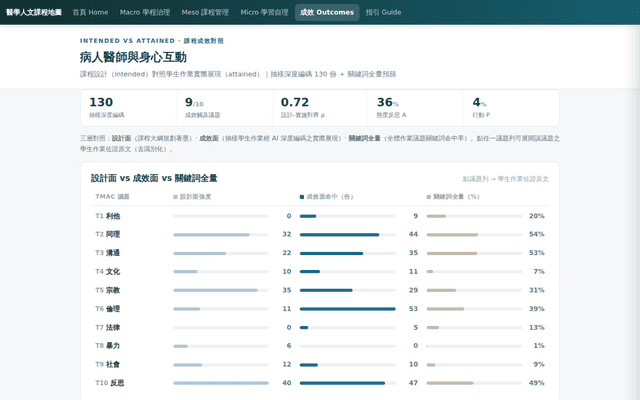The width and height of the screenshot is (640, 400).
Task: Open Meso 課程管理 in navigation
Action: [205, 12]
